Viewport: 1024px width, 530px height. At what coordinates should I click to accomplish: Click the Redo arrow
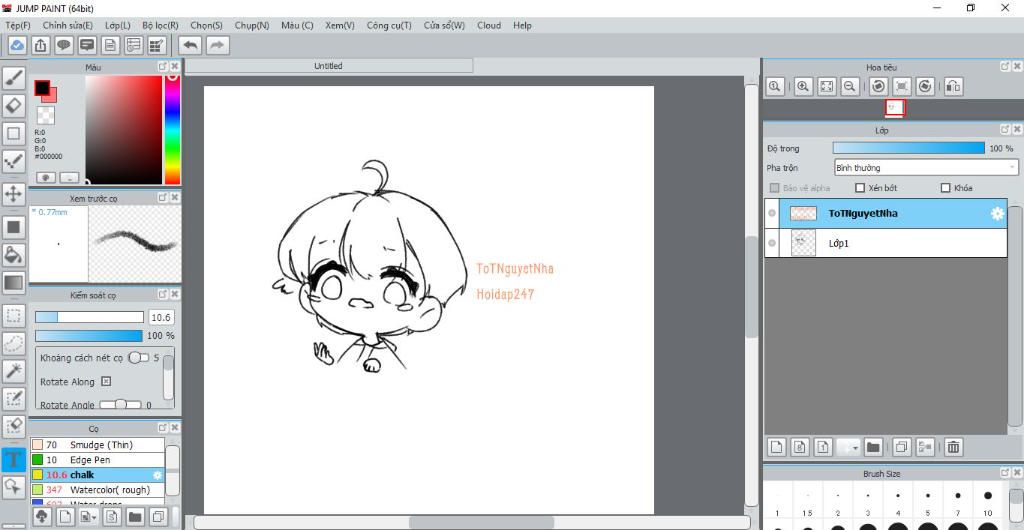[217, 45]
